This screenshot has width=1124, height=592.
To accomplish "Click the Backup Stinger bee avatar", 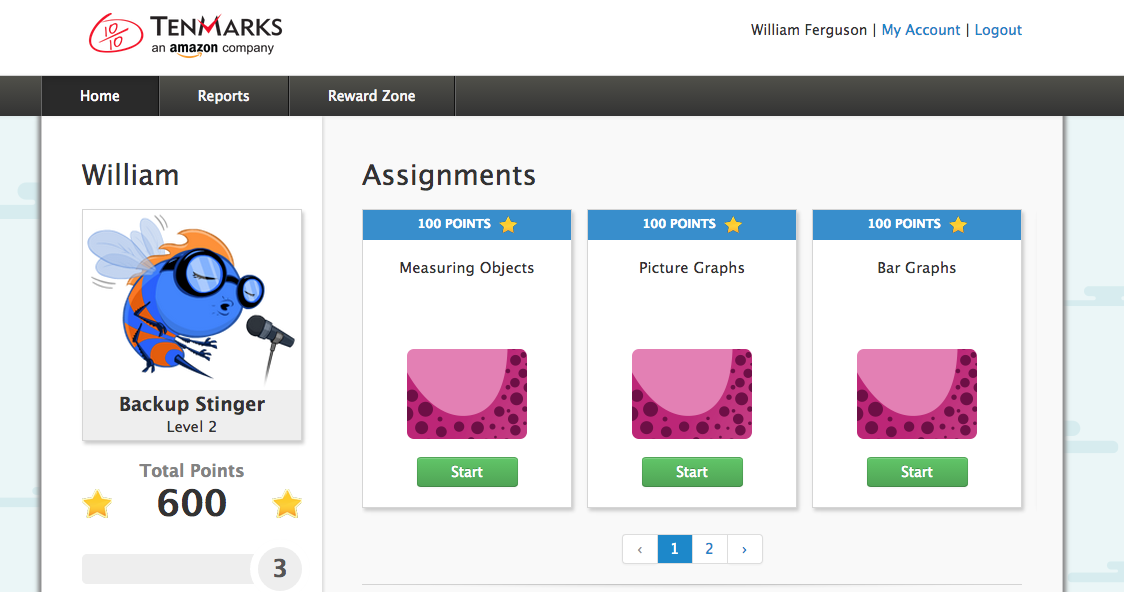I will [x=192, y=300].
